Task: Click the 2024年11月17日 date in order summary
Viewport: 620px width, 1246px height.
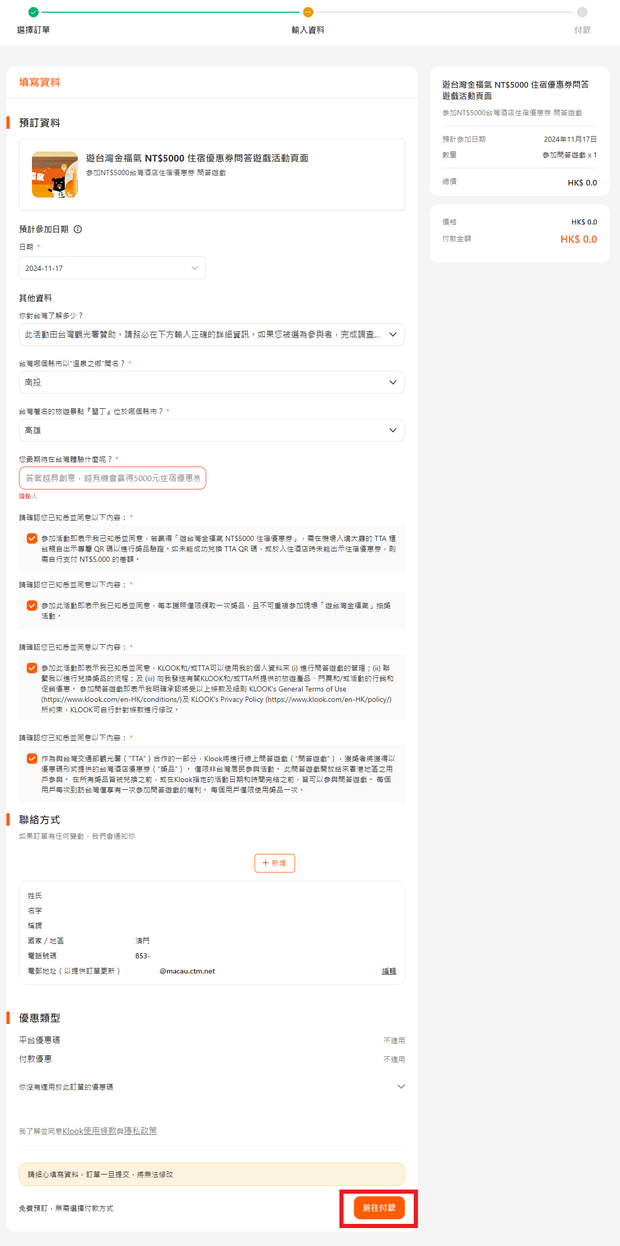Action: (x=570, y=139)
